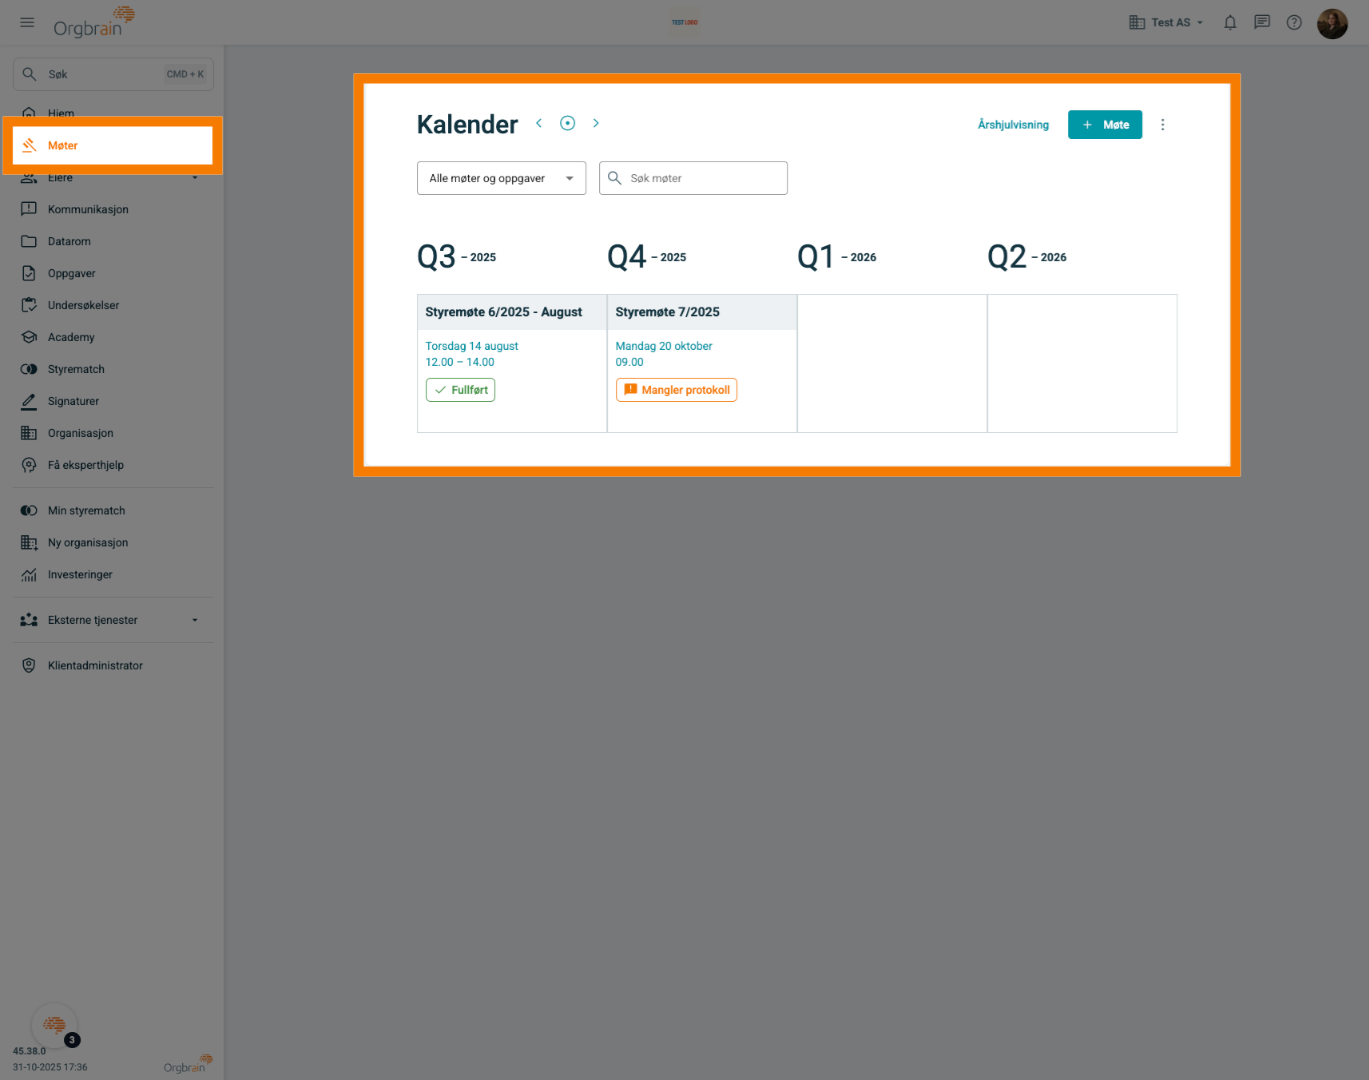Viewport: 1369px width, 1080px height.
Task: Open Min styrematch from the sidebar
Action: click(x=112, y=511)
